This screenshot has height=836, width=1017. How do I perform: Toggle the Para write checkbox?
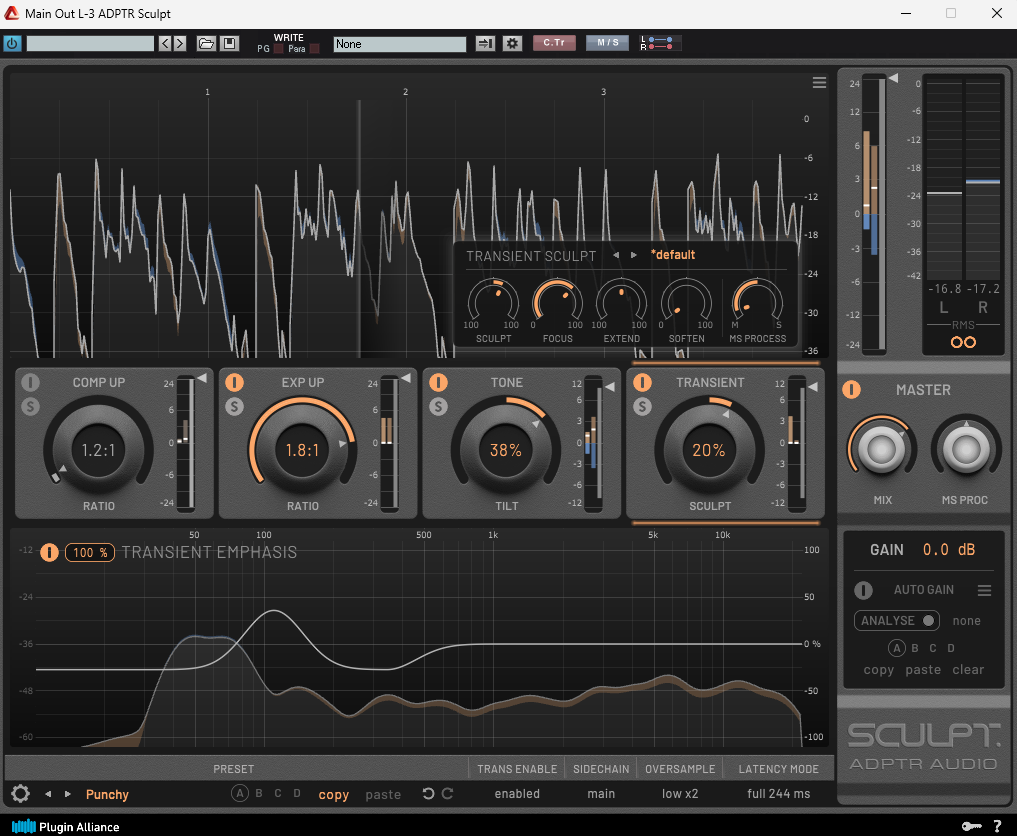tap(315, 49)
